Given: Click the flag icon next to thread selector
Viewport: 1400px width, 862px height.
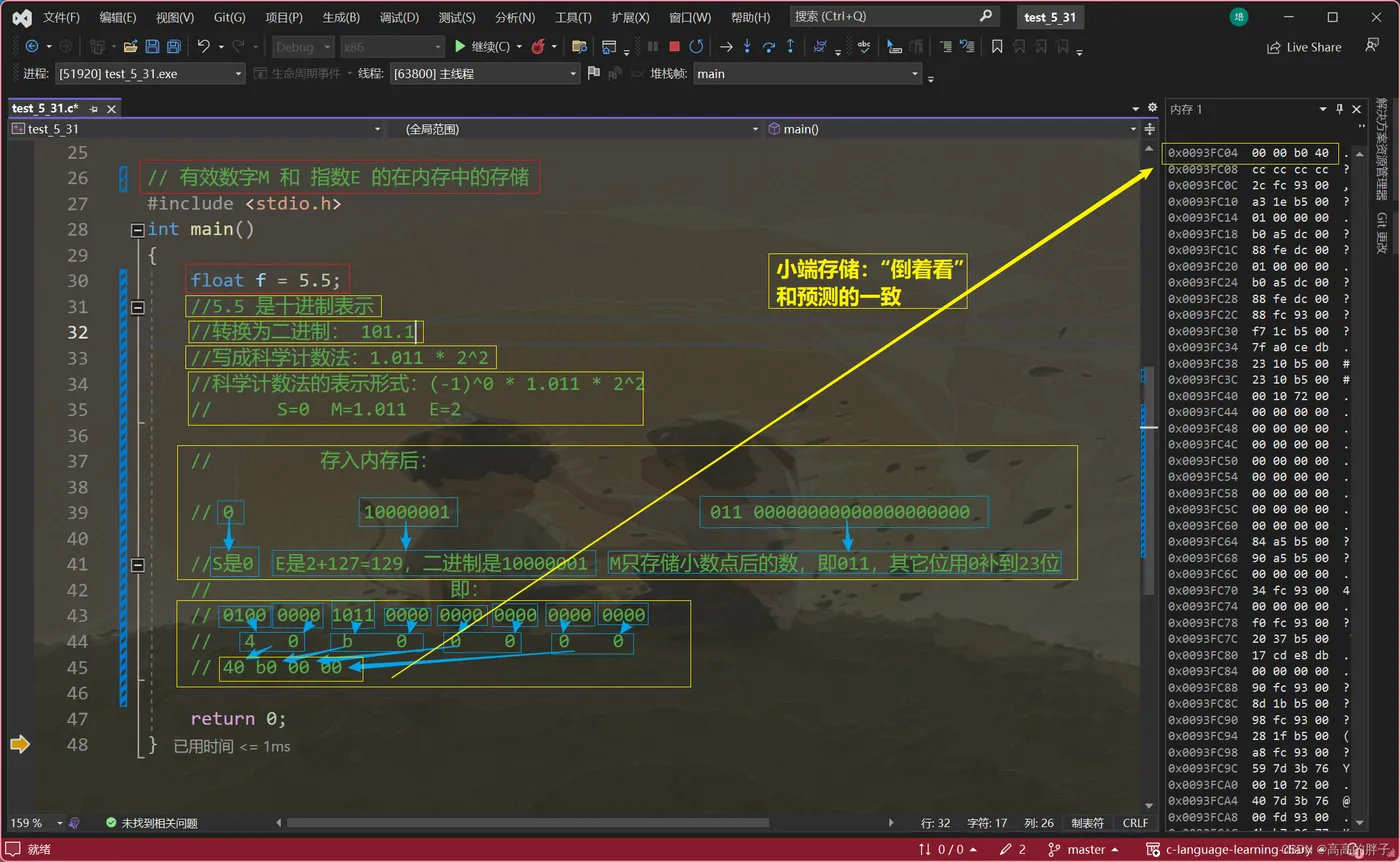Looking at the screenshot, I should (x=593, y=73).
